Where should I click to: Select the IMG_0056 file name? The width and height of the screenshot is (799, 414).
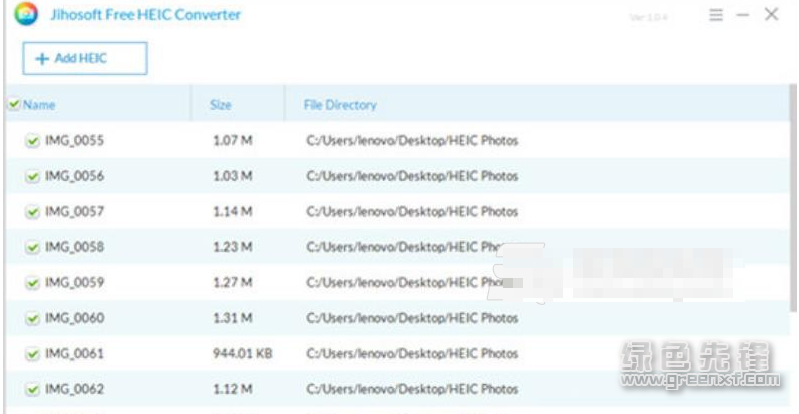74,176
